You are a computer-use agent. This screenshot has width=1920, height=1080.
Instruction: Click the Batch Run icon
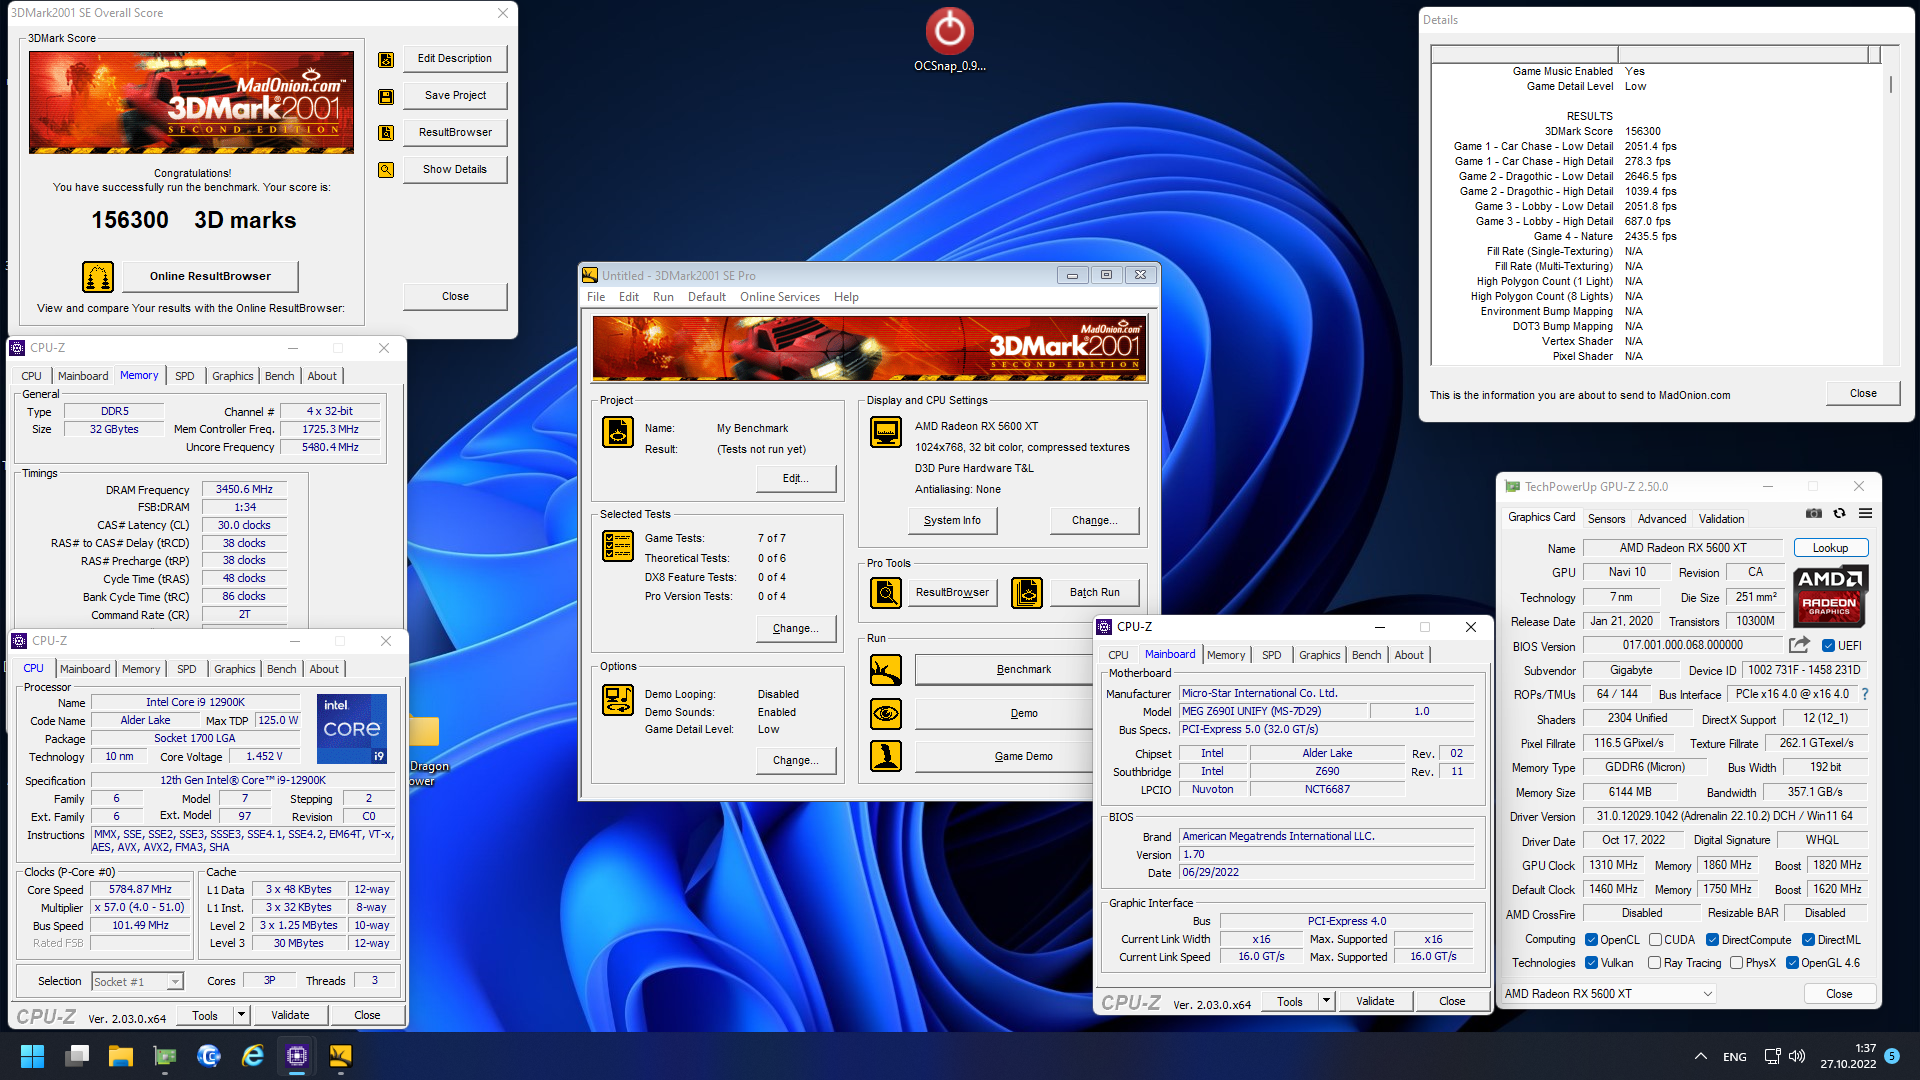pos(1027,593)
